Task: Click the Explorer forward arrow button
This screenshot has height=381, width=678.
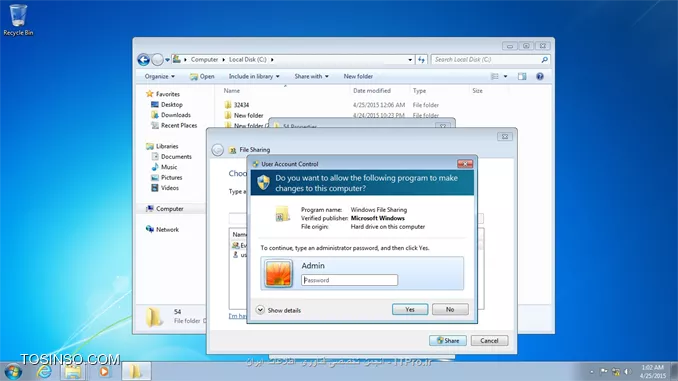Action: [x=157, y=59]
